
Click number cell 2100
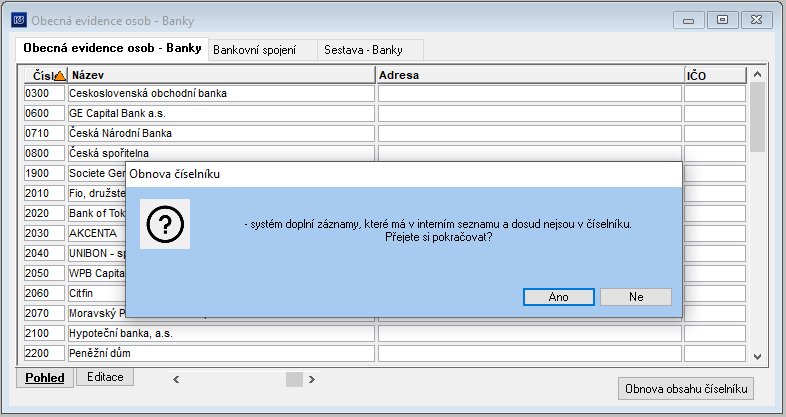(x=44, y=333)
